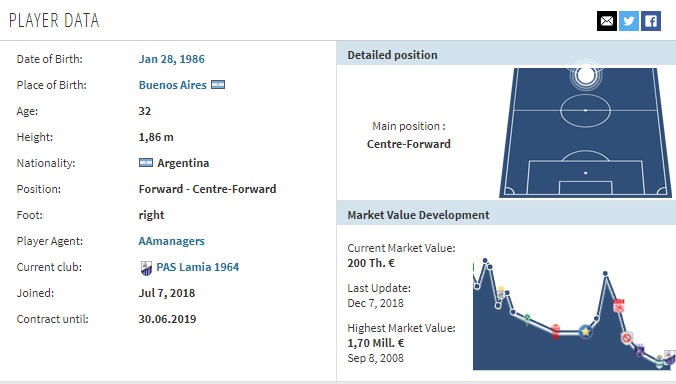Open the AAmanagers player agent link
The image size is (676, 384).
pos(171,241)
